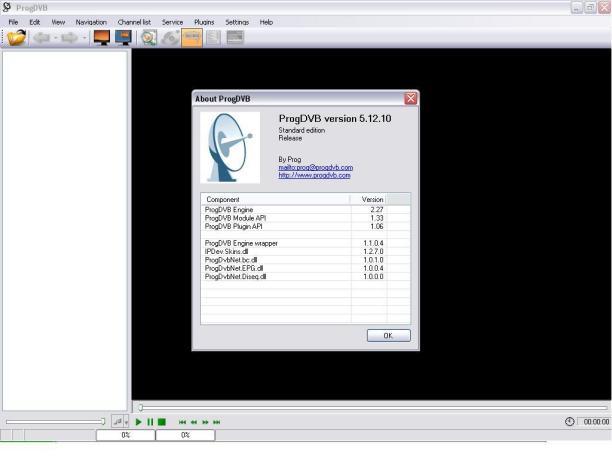This screenshot has width=612, height=459.
Task: Open the Navigation menu
Action: click(91, 22)
